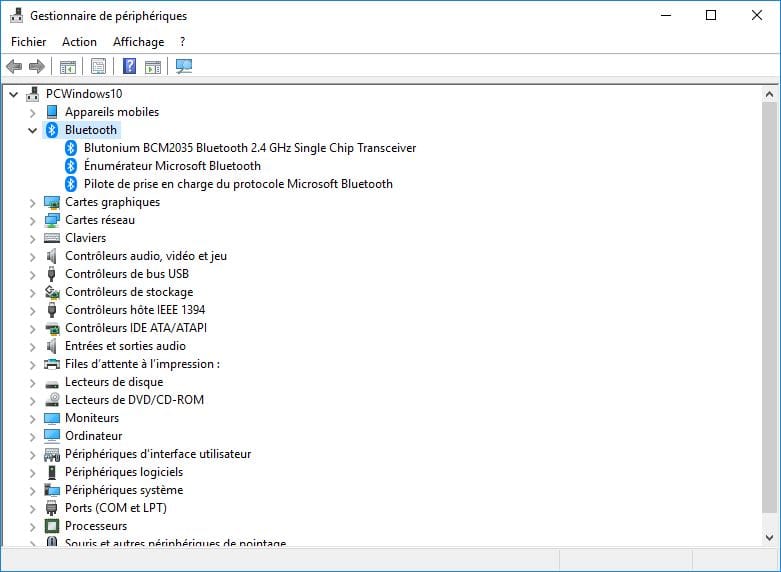Expand the Moniteurs chevron
Image resolution: width=781 pixels, height=572 pixels.
(33, 419)
